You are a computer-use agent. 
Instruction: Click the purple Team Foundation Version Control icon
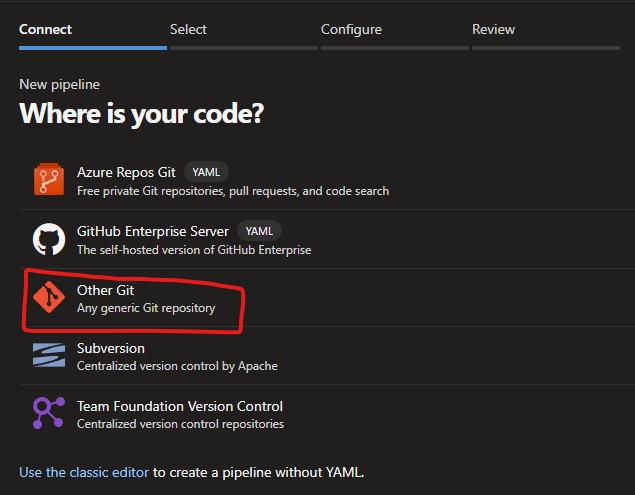[x=49, y=413]
